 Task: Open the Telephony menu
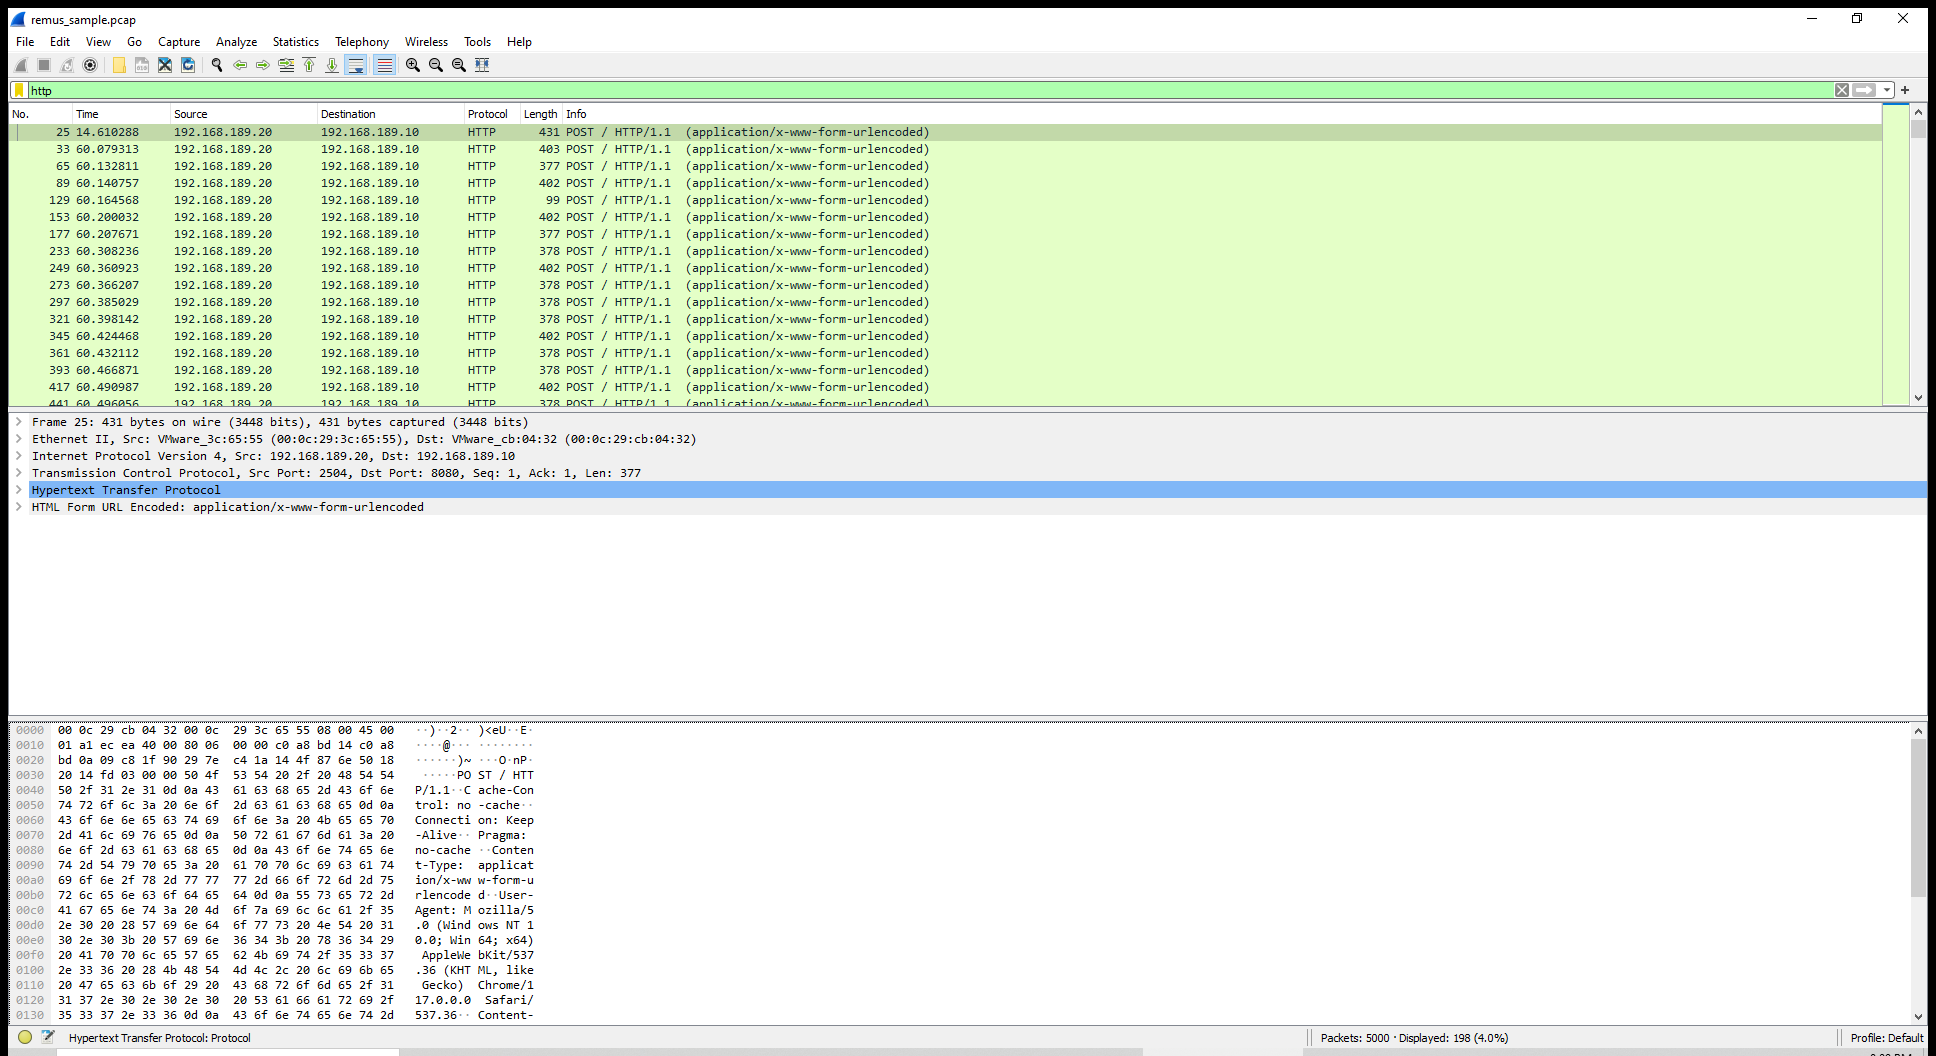click(361, 42)
